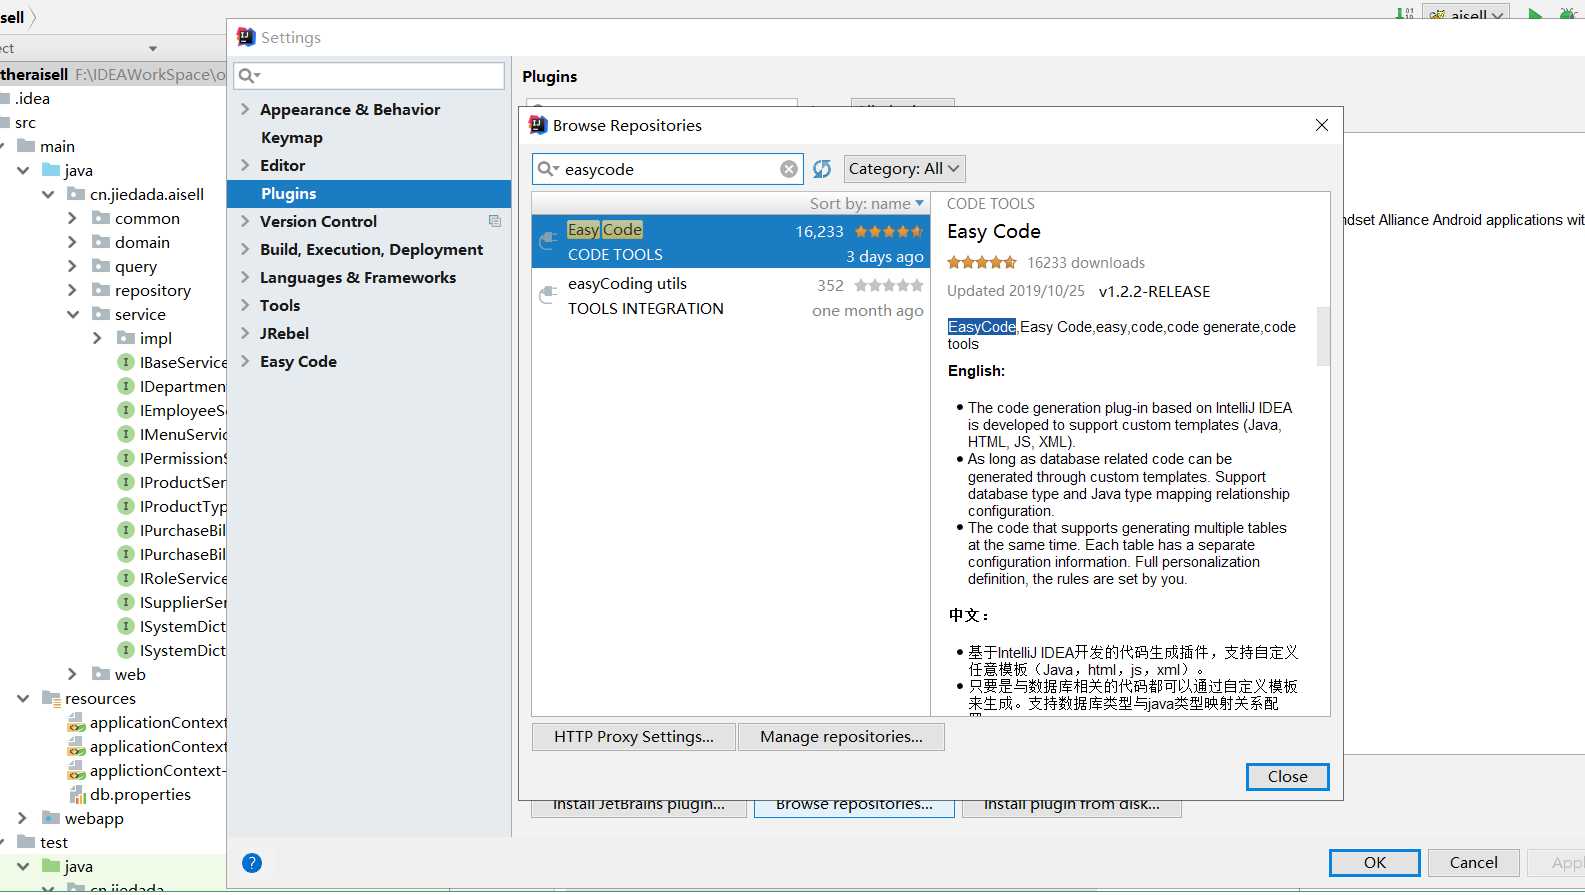Click the applictionContext- XML file icon
The height and width of the screenshot is (895, 1585).
coord(77,770)
